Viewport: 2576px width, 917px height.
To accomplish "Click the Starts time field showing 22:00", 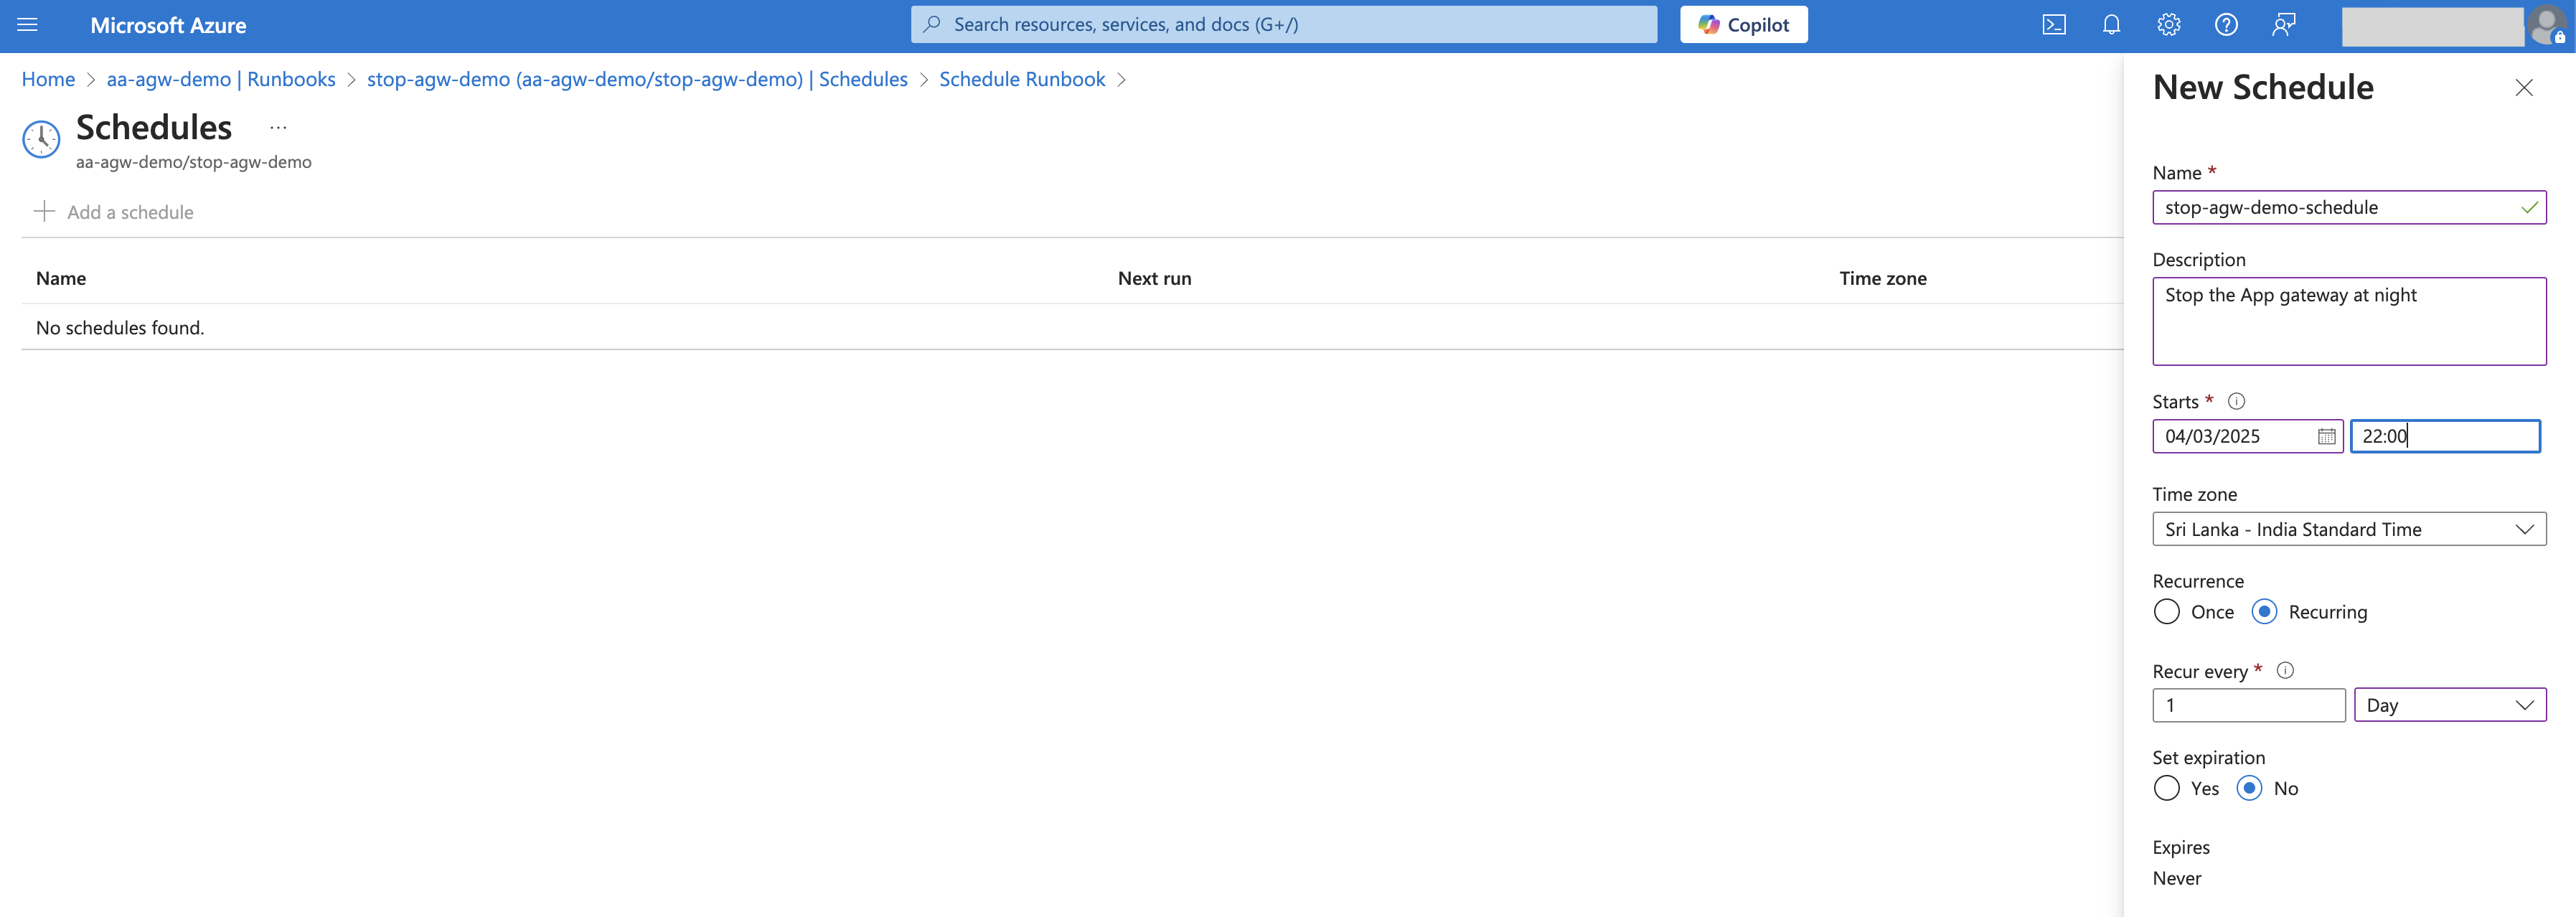I will 2445,436.
